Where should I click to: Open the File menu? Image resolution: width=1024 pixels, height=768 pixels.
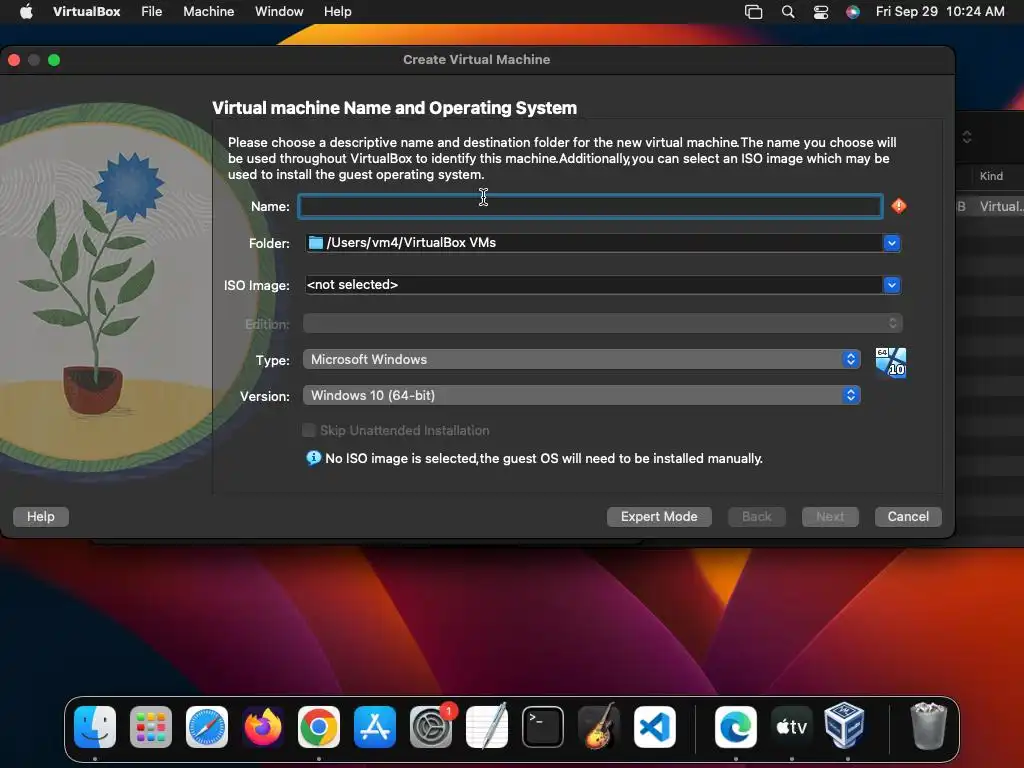click(x=152, y=12)
